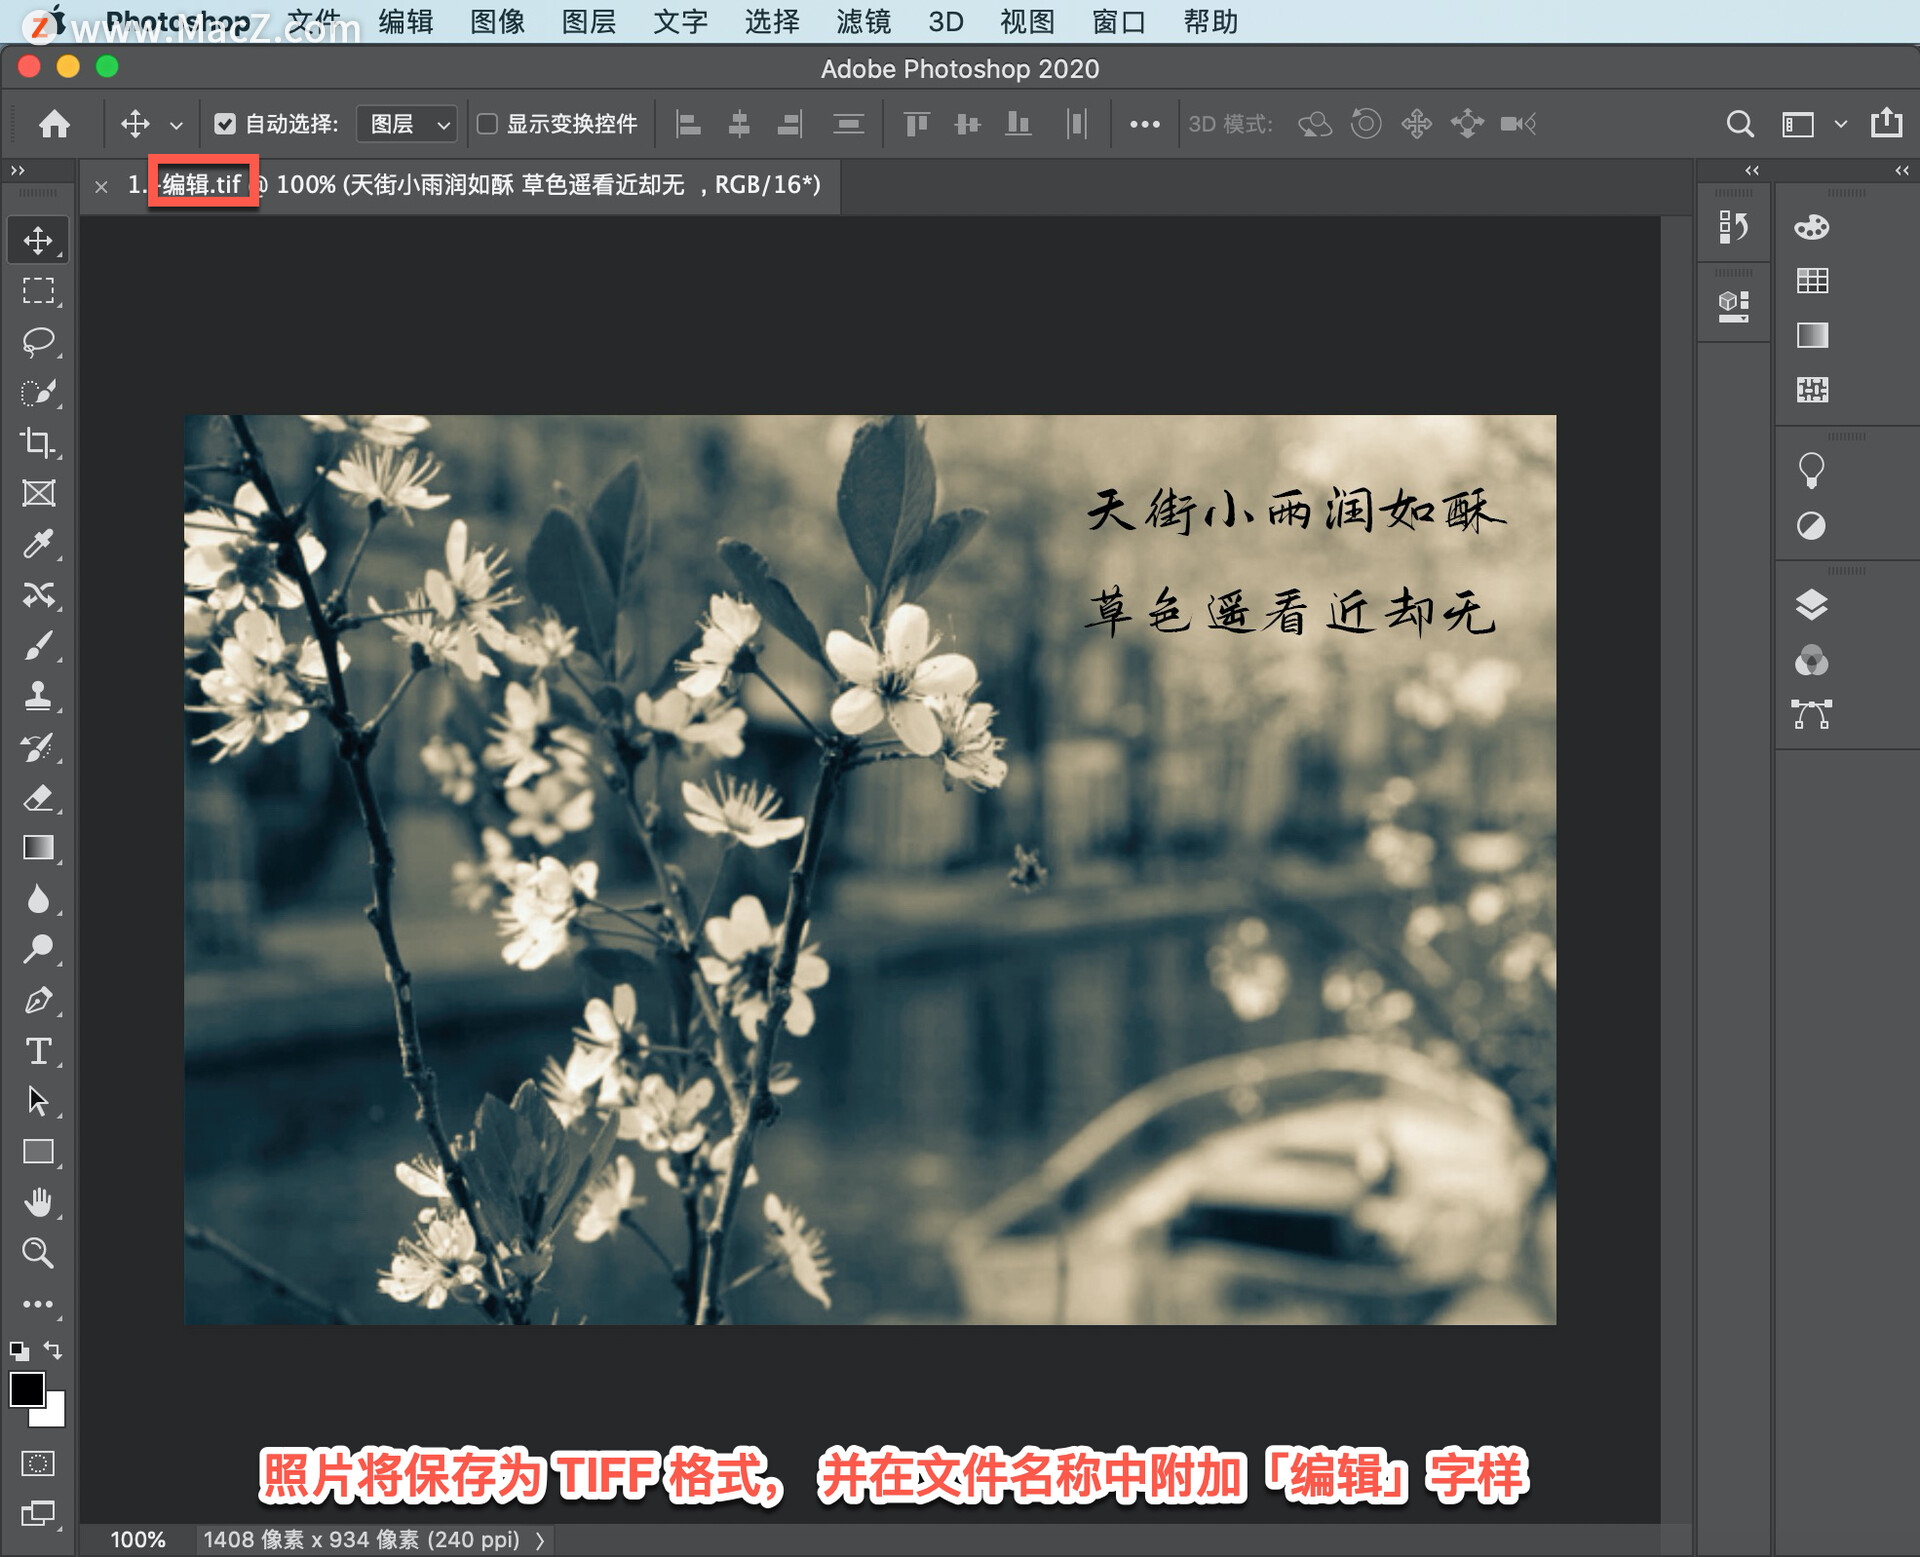Align left edges button

coord(688,124)
